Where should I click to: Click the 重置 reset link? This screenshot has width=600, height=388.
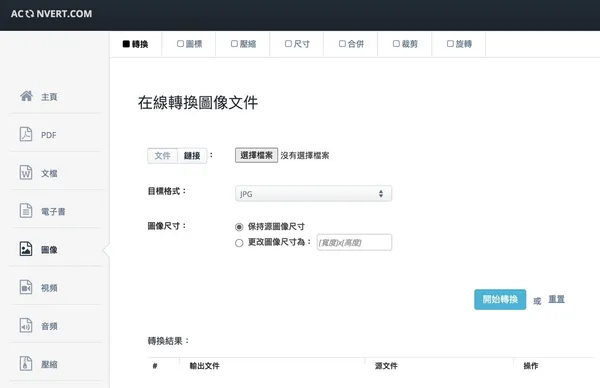(x=556, y=299)
